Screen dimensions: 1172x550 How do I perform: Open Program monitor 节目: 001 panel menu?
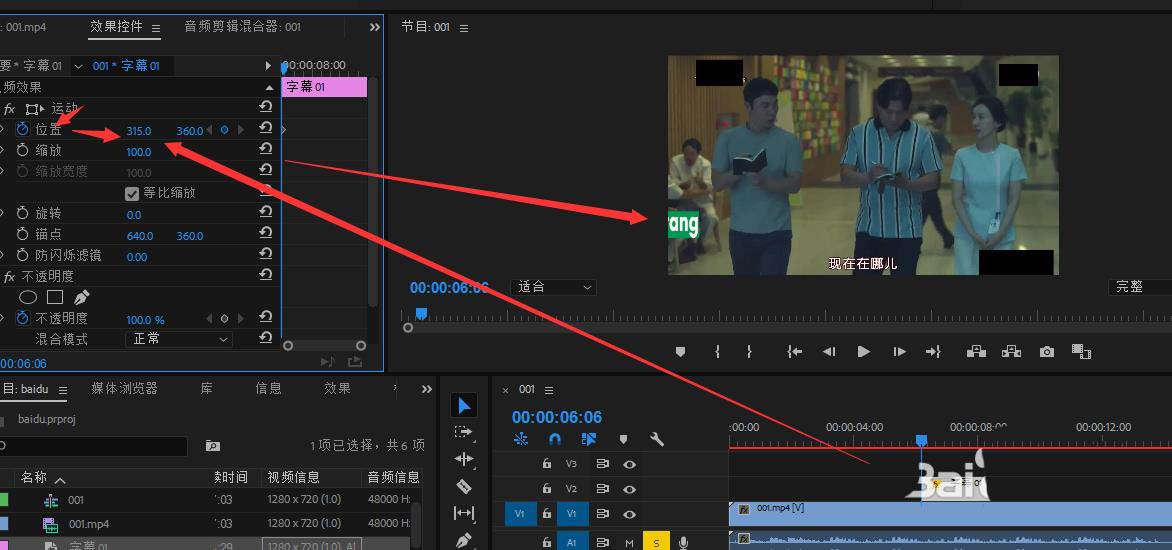pyautogui.click(x=463, y=28)
